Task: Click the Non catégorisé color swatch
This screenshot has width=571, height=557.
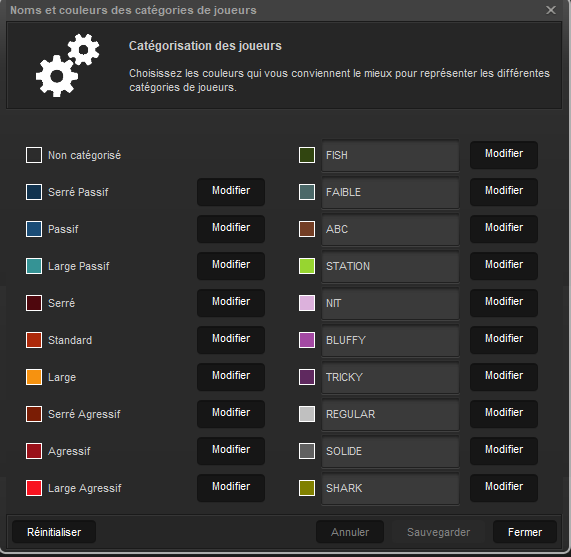Action: click(x=34, y=155)
